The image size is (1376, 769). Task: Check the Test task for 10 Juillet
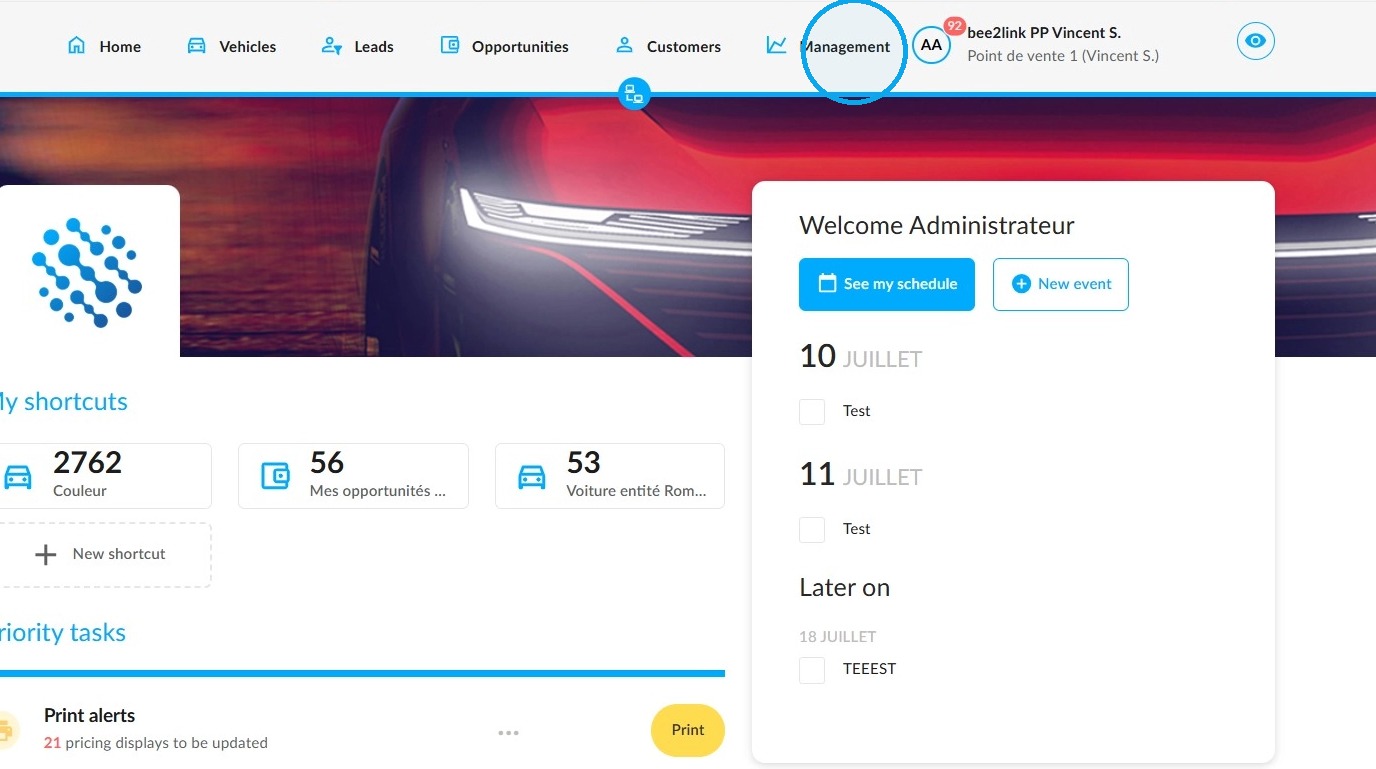812,411
